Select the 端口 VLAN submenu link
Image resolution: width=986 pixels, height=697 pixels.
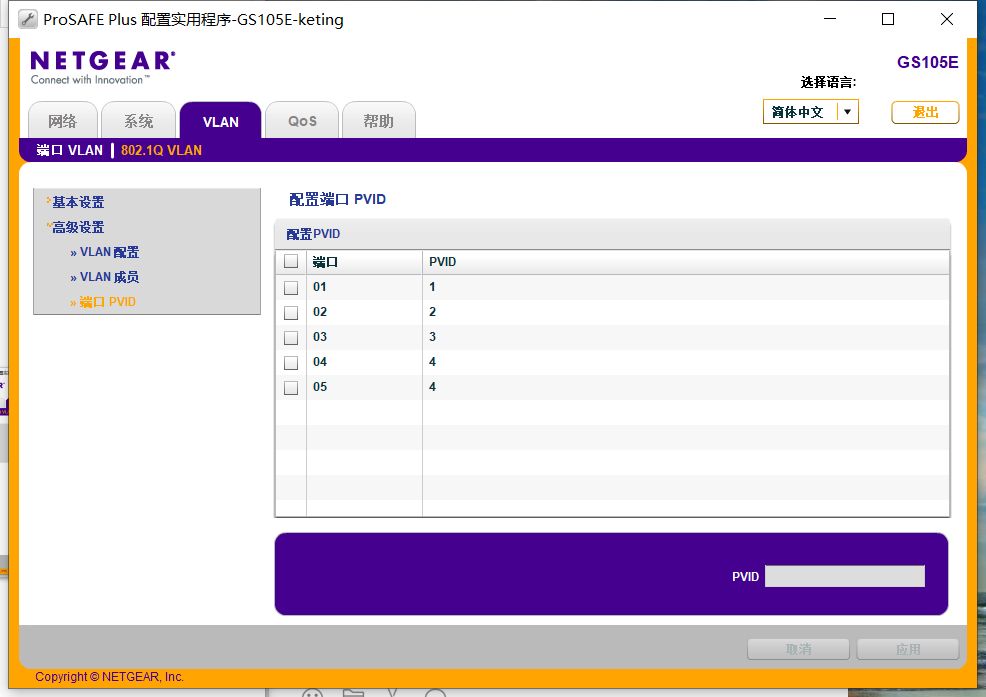[x=69, y=150]
